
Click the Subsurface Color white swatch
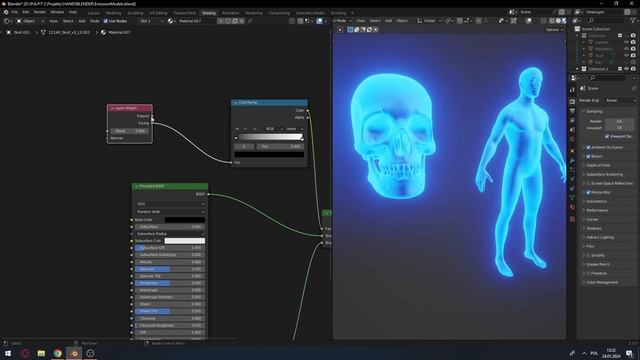[x=184, y=241]
